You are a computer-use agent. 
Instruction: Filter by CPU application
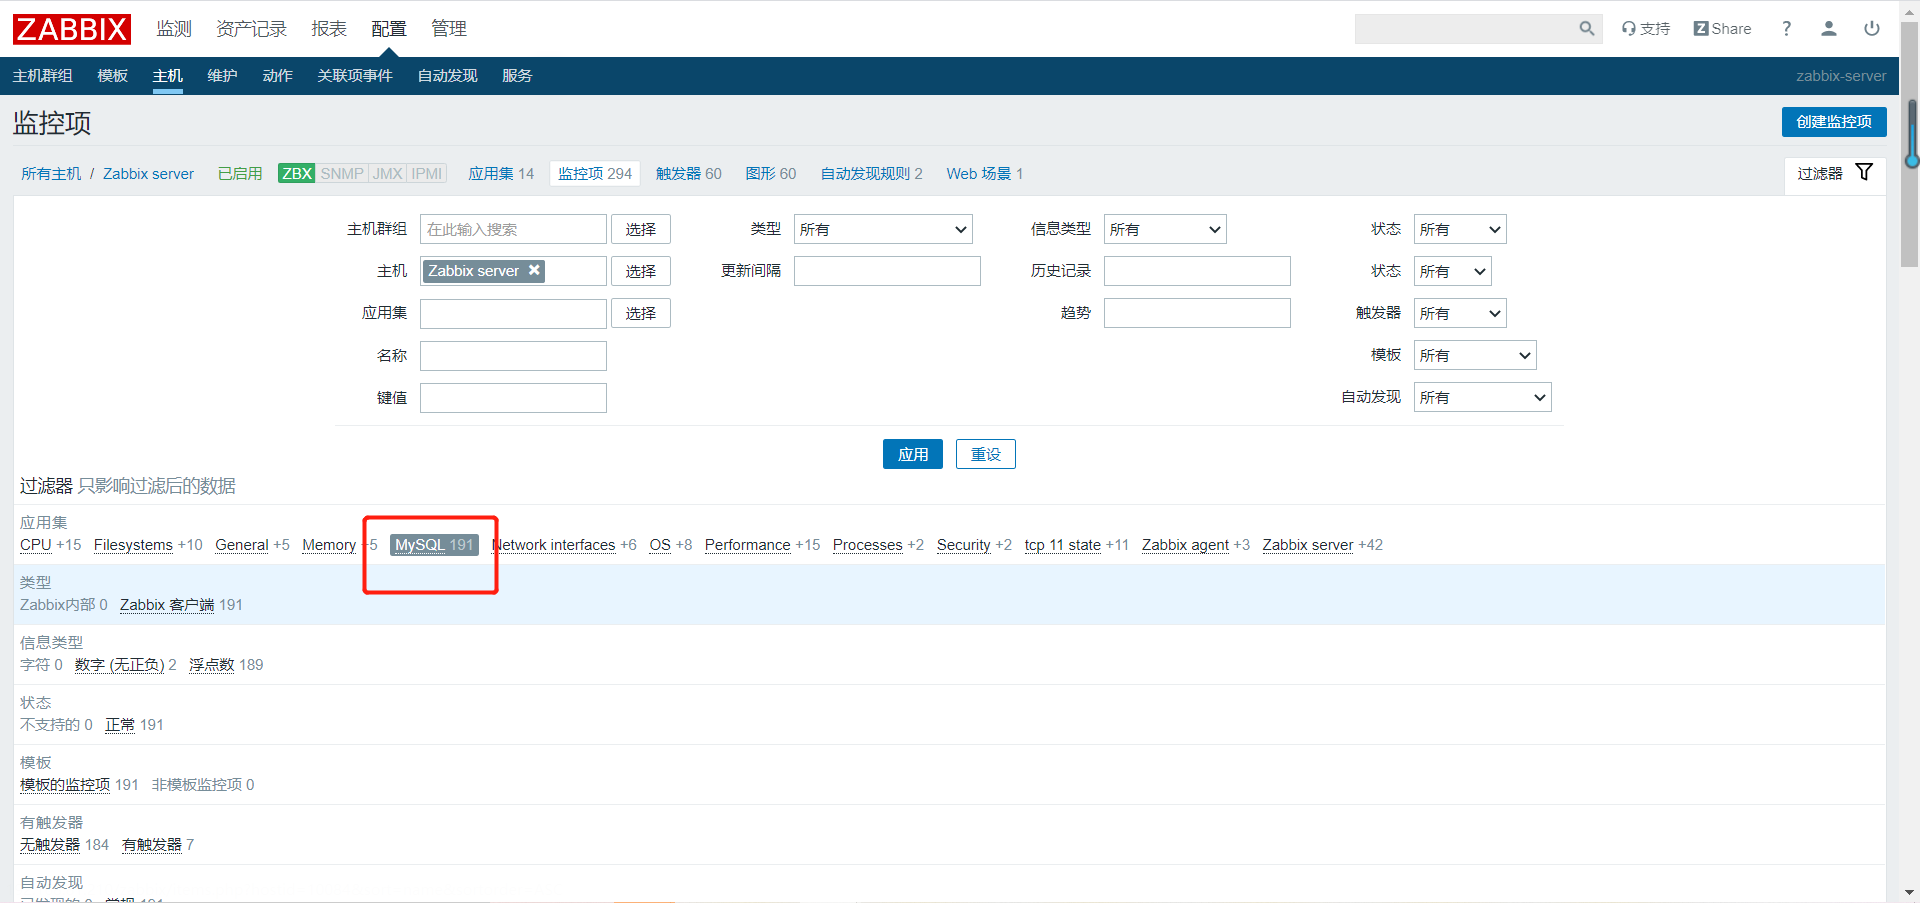pyautogui.click(x=36, y=545)
